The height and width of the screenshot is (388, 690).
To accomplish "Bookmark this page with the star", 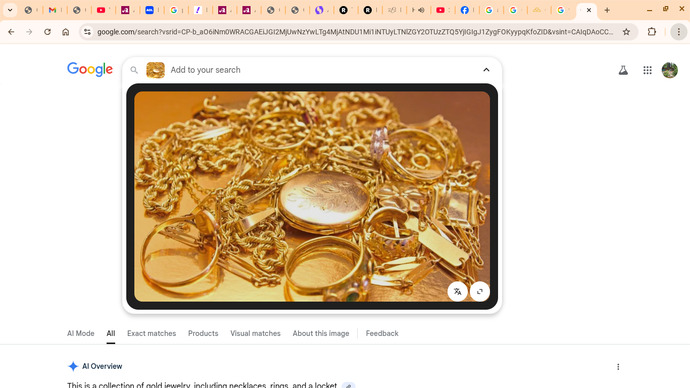I will pyautogui.click(x=626, y=32).
